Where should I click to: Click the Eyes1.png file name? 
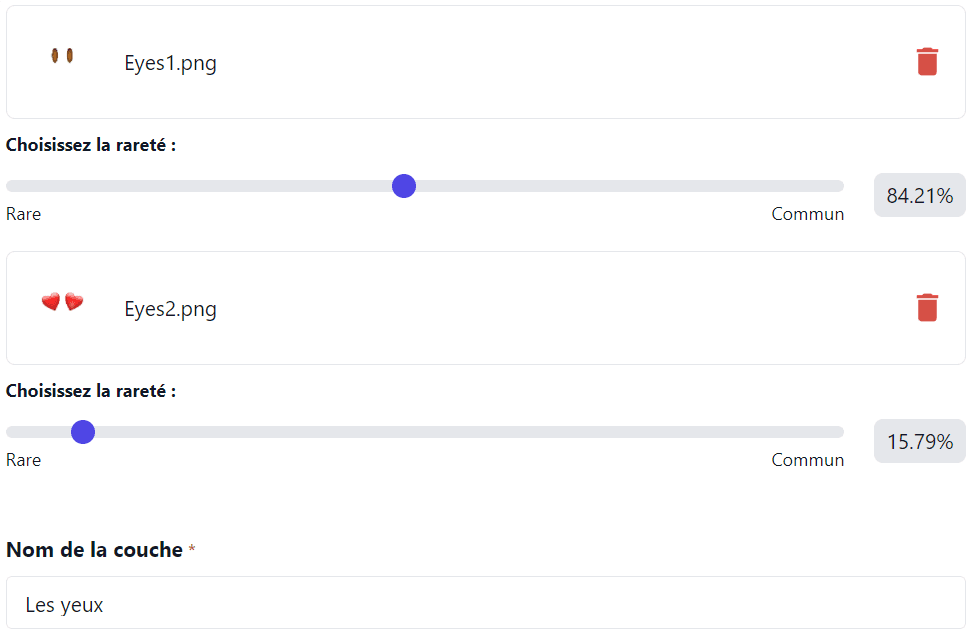point(170,63)
